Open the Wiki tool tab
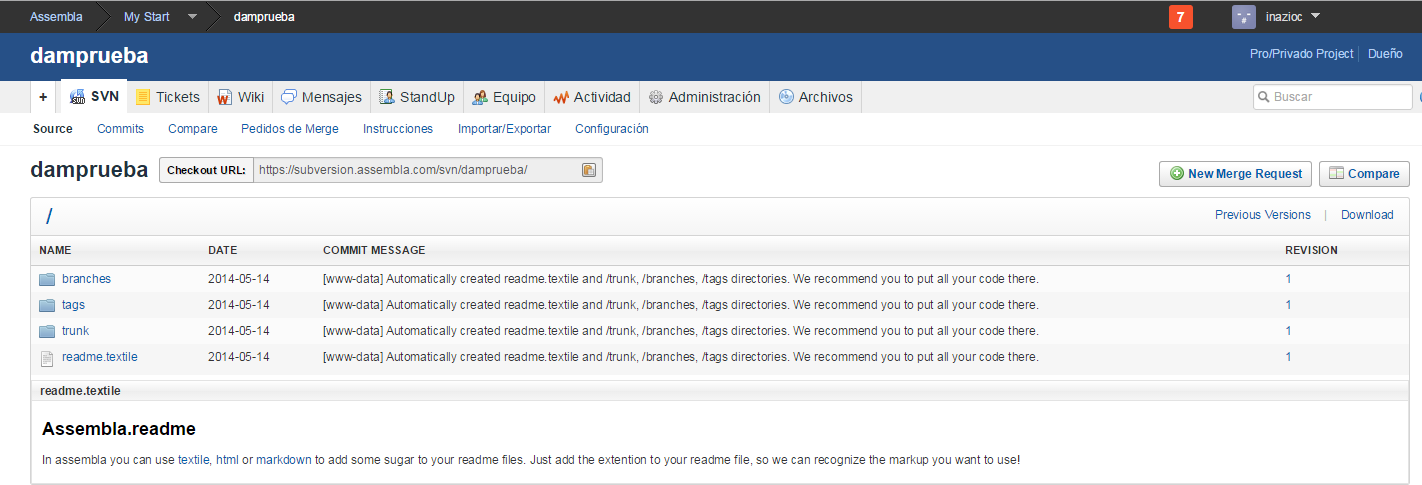1422x485 pixels. tap(241, 97)
